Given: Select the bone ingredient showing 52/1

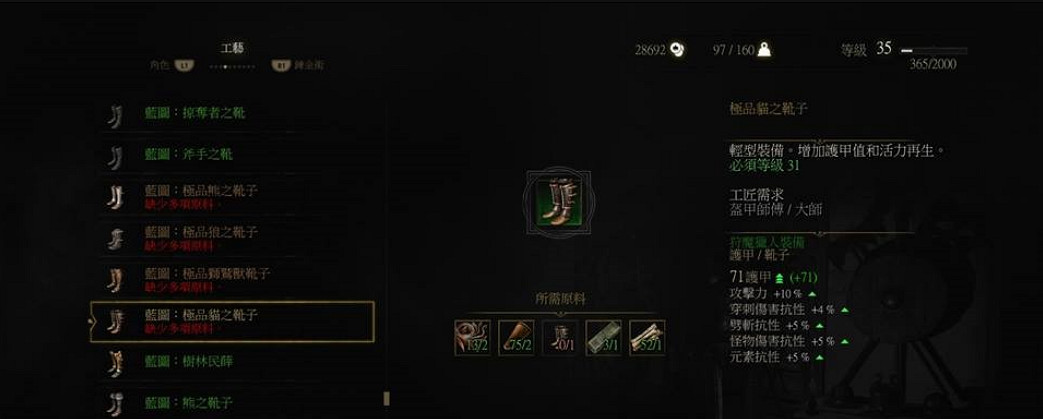Looking at the screenshot, I should 647,338.
